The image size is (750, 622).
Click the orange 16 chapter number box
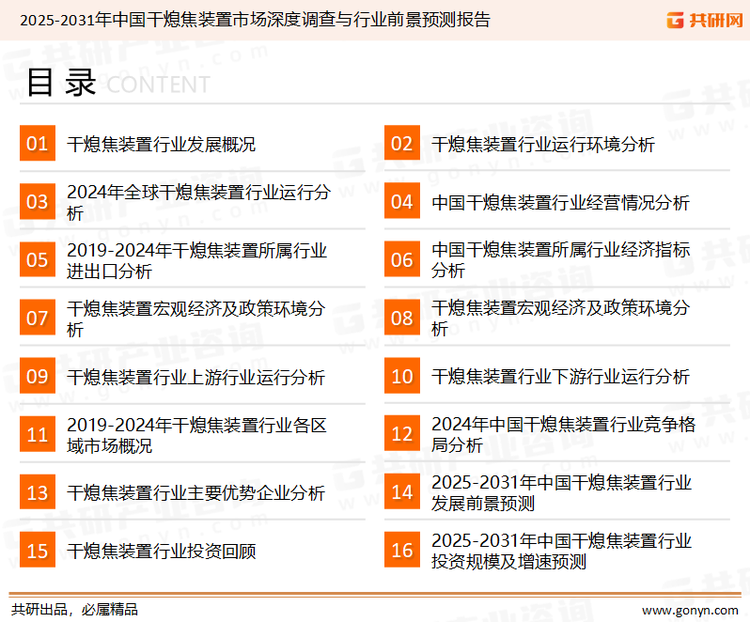pos(402,551)
